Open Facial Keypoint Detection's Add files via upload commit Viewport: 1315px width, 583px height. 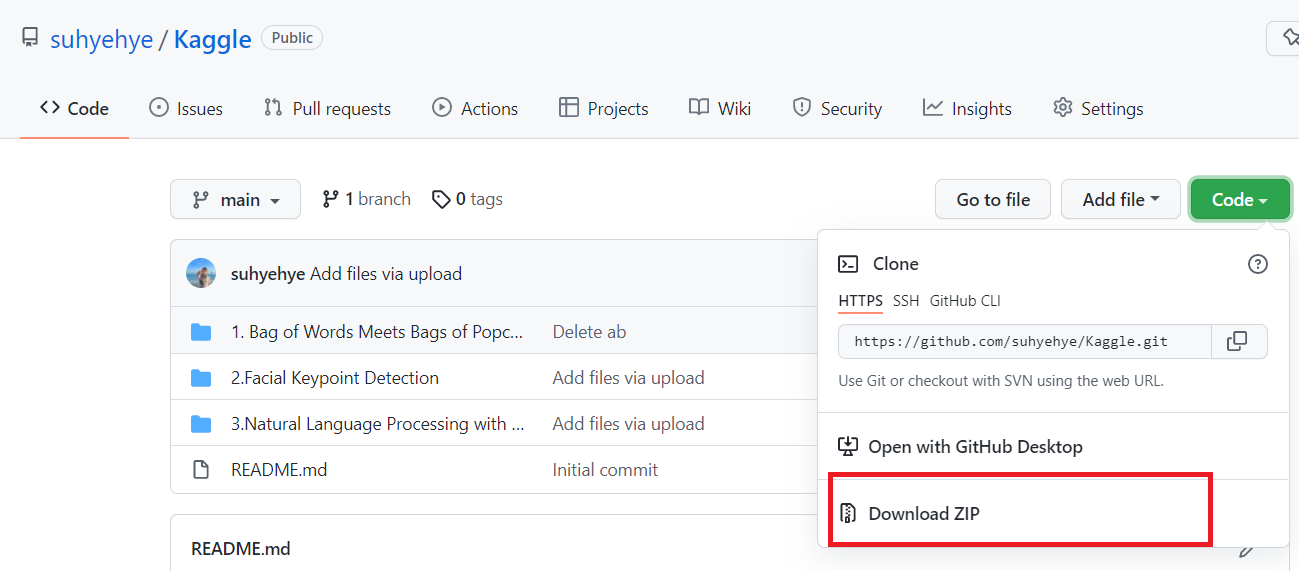point(629,377)
